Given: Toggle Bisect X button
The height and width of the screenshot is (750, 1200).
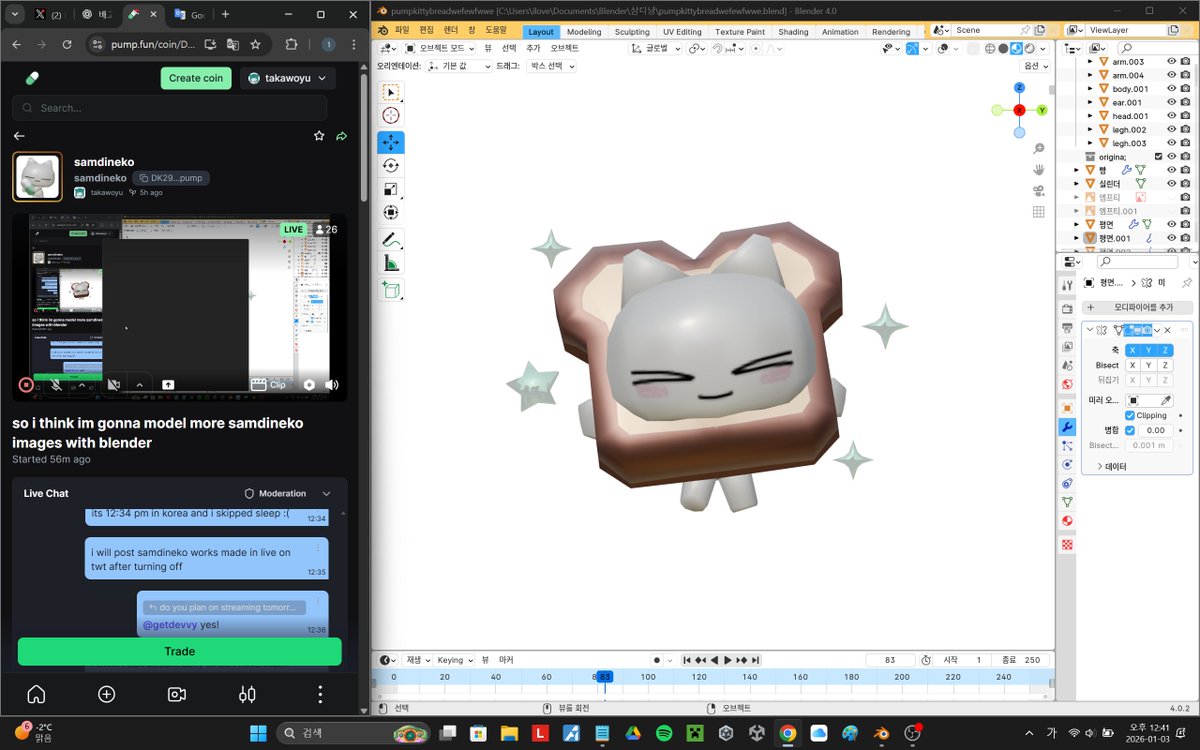Looking at the screenshot, I should tap(1132, 365).
